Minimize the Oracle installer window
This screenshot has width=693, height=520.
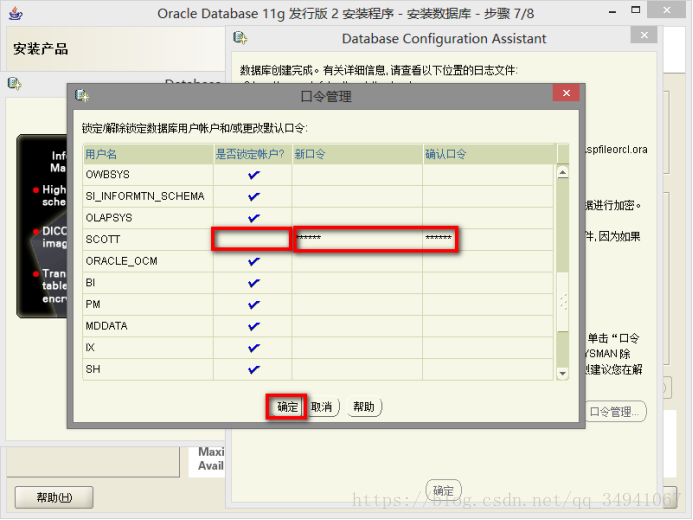click(612, 11)
